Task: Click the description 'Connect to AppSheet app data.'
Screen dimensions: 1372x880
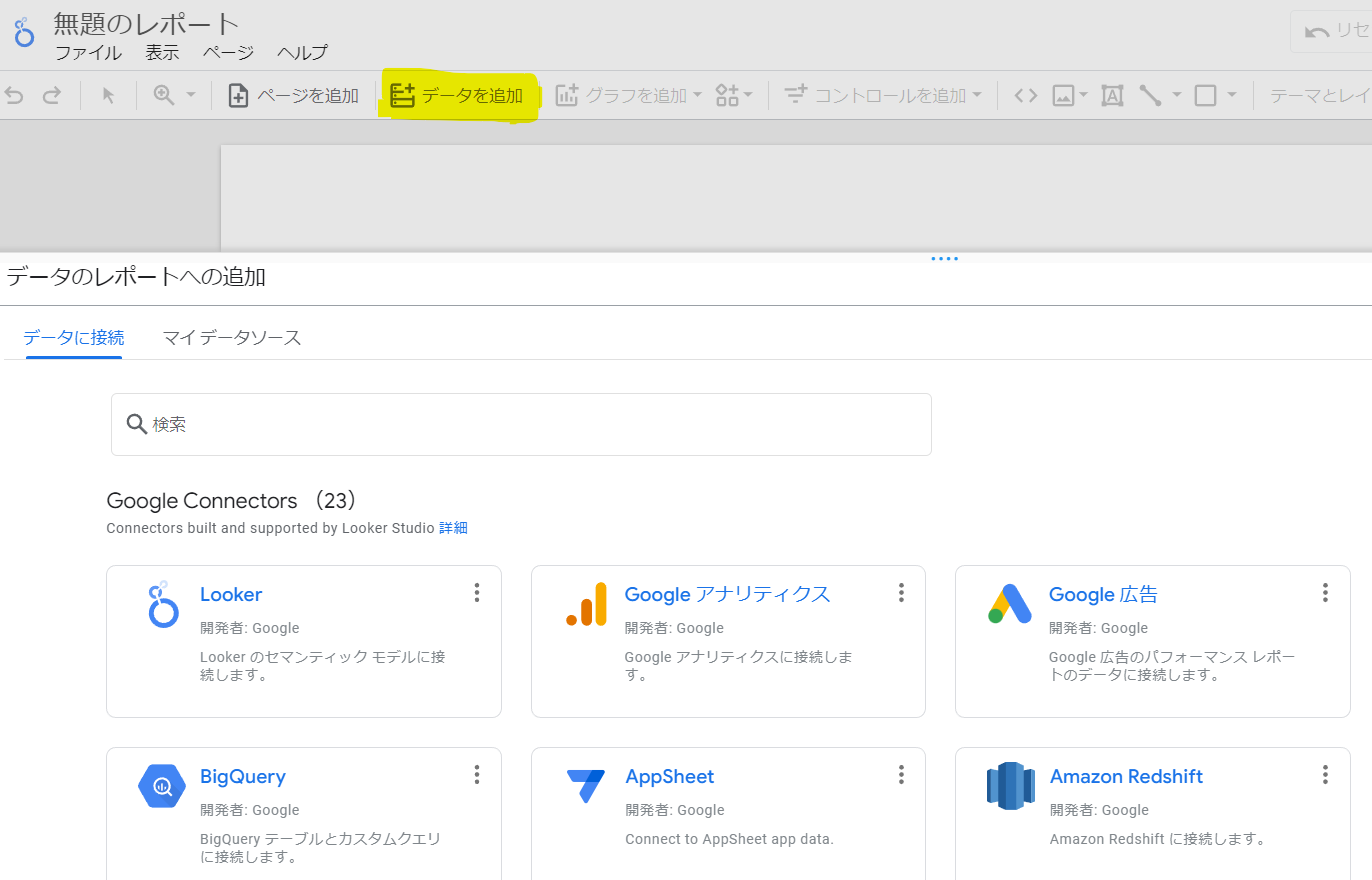Action: coord(730,839)
